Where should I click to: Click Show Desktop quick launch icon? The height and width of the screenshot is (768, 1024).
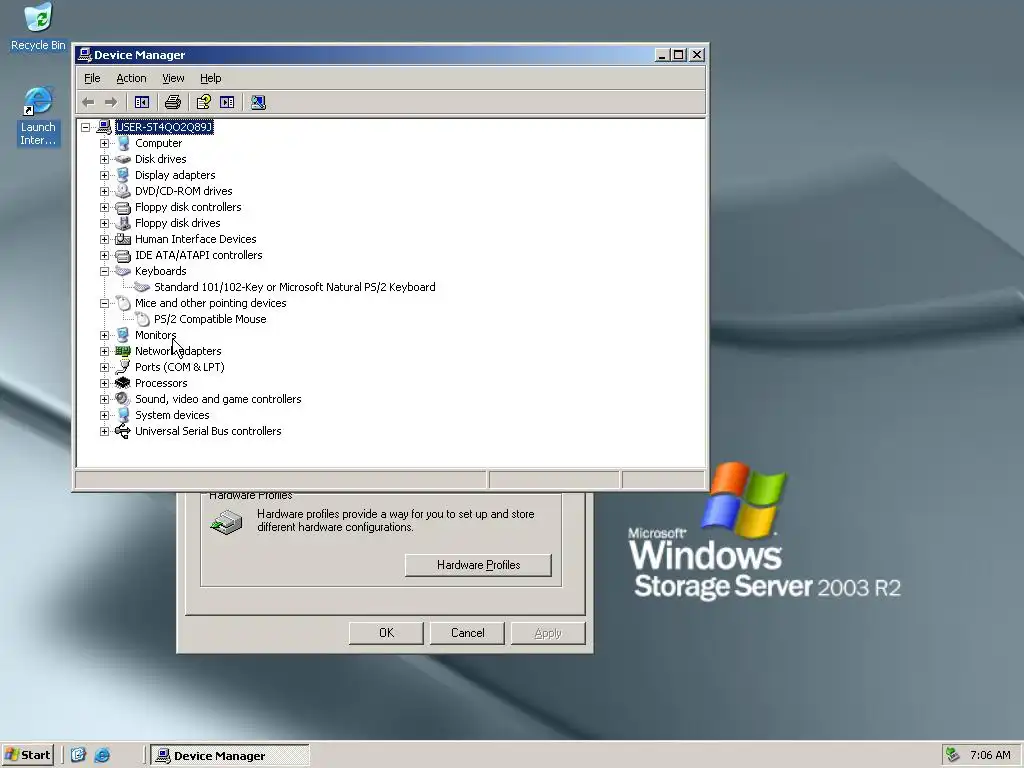pos(78,755)
